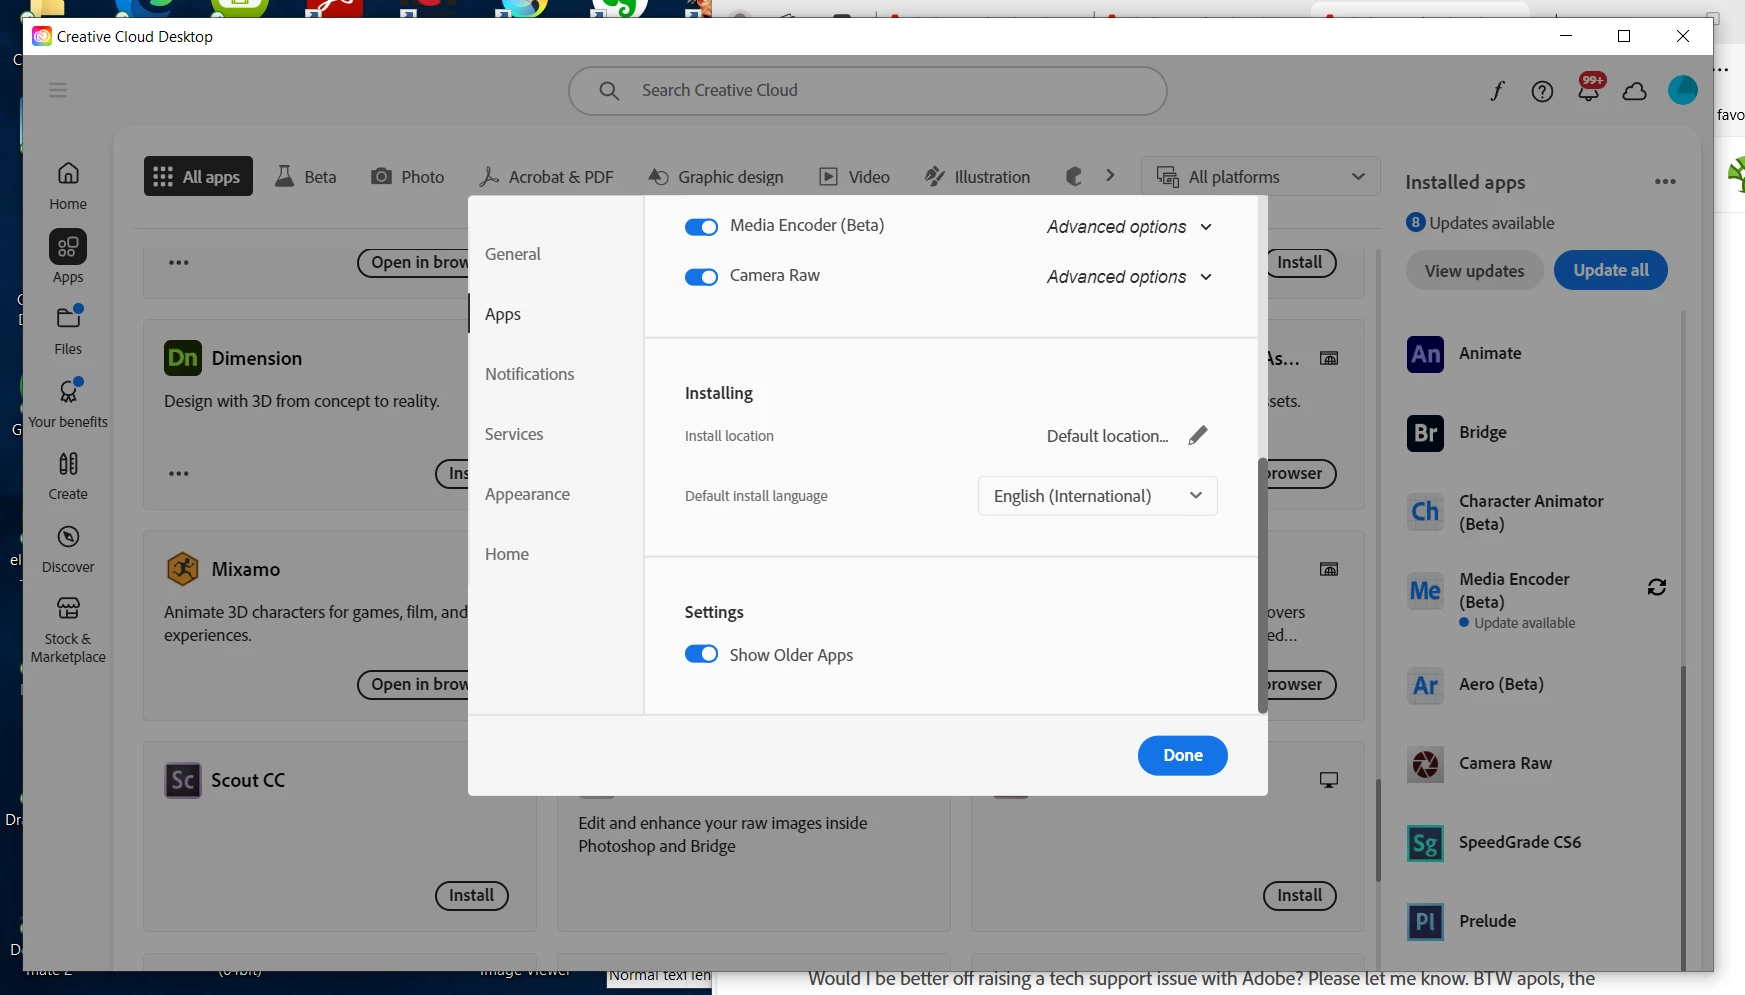Expand Advanced options for Camera Raw
This screenshot has width=1745, height=995.
[1129, 277]
